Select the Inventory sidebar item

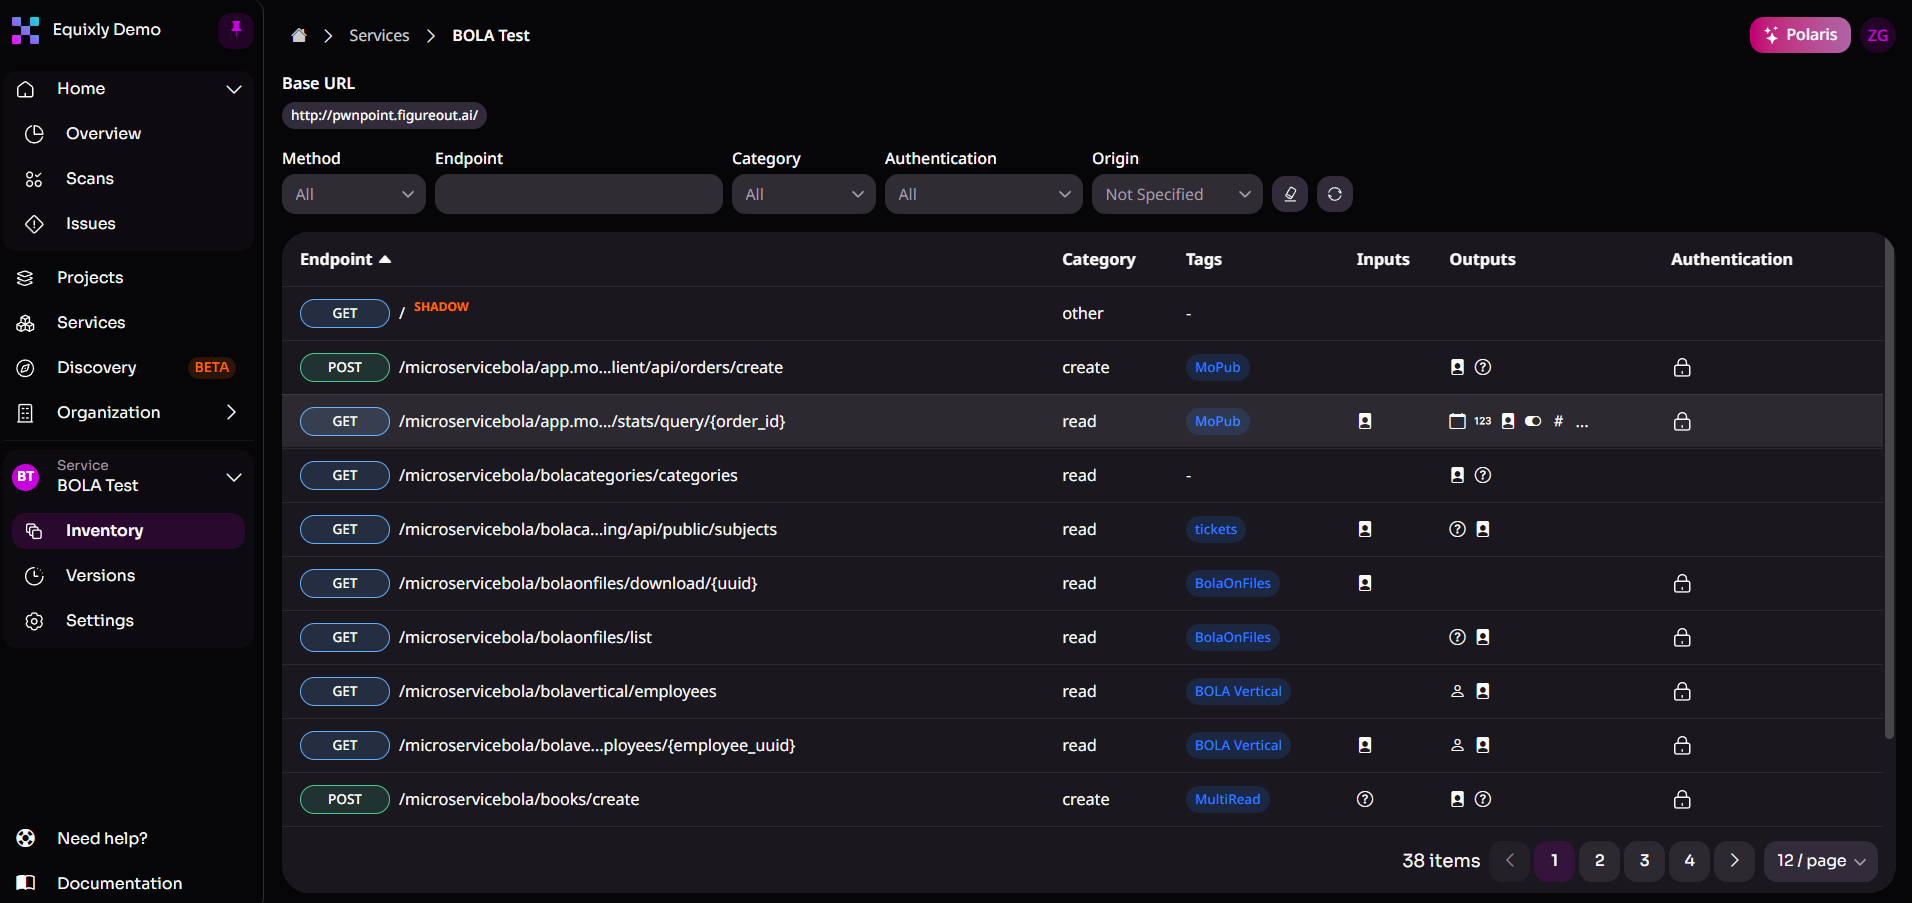coord(128,531)
